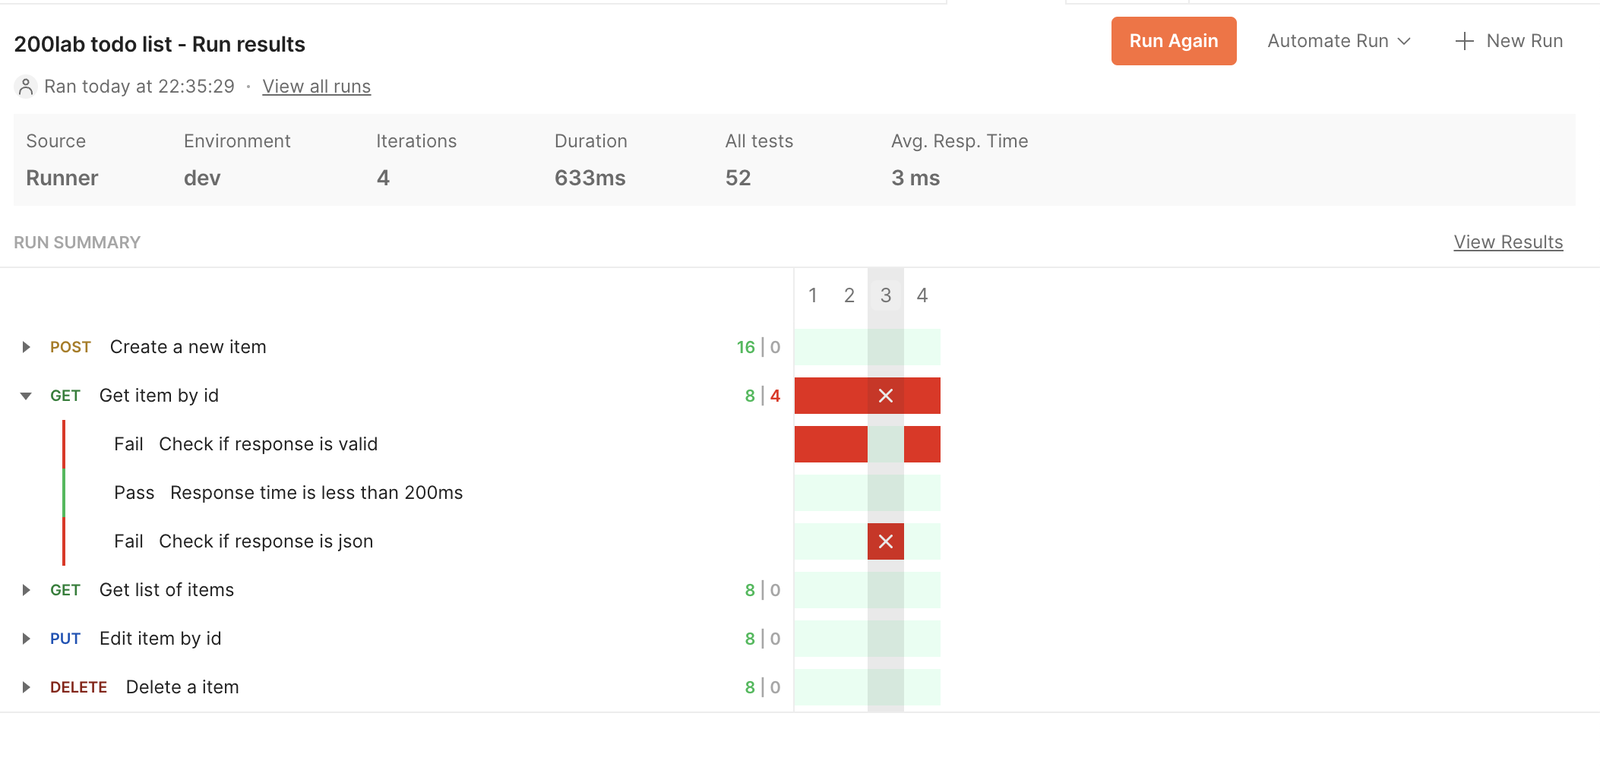Click the plus icon beside New Run
1600x770 pixels.
pyautogui.click(x=1464, y=41)
